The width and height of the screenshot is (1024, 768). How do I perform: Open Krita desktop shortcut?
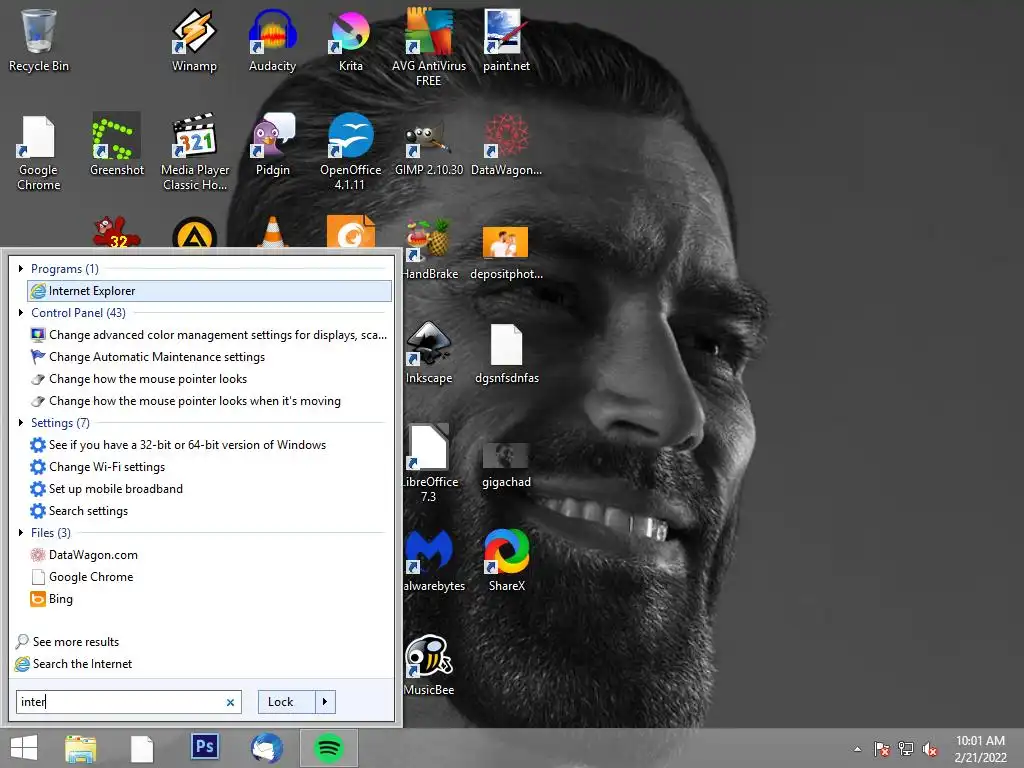tap(351, 40)
